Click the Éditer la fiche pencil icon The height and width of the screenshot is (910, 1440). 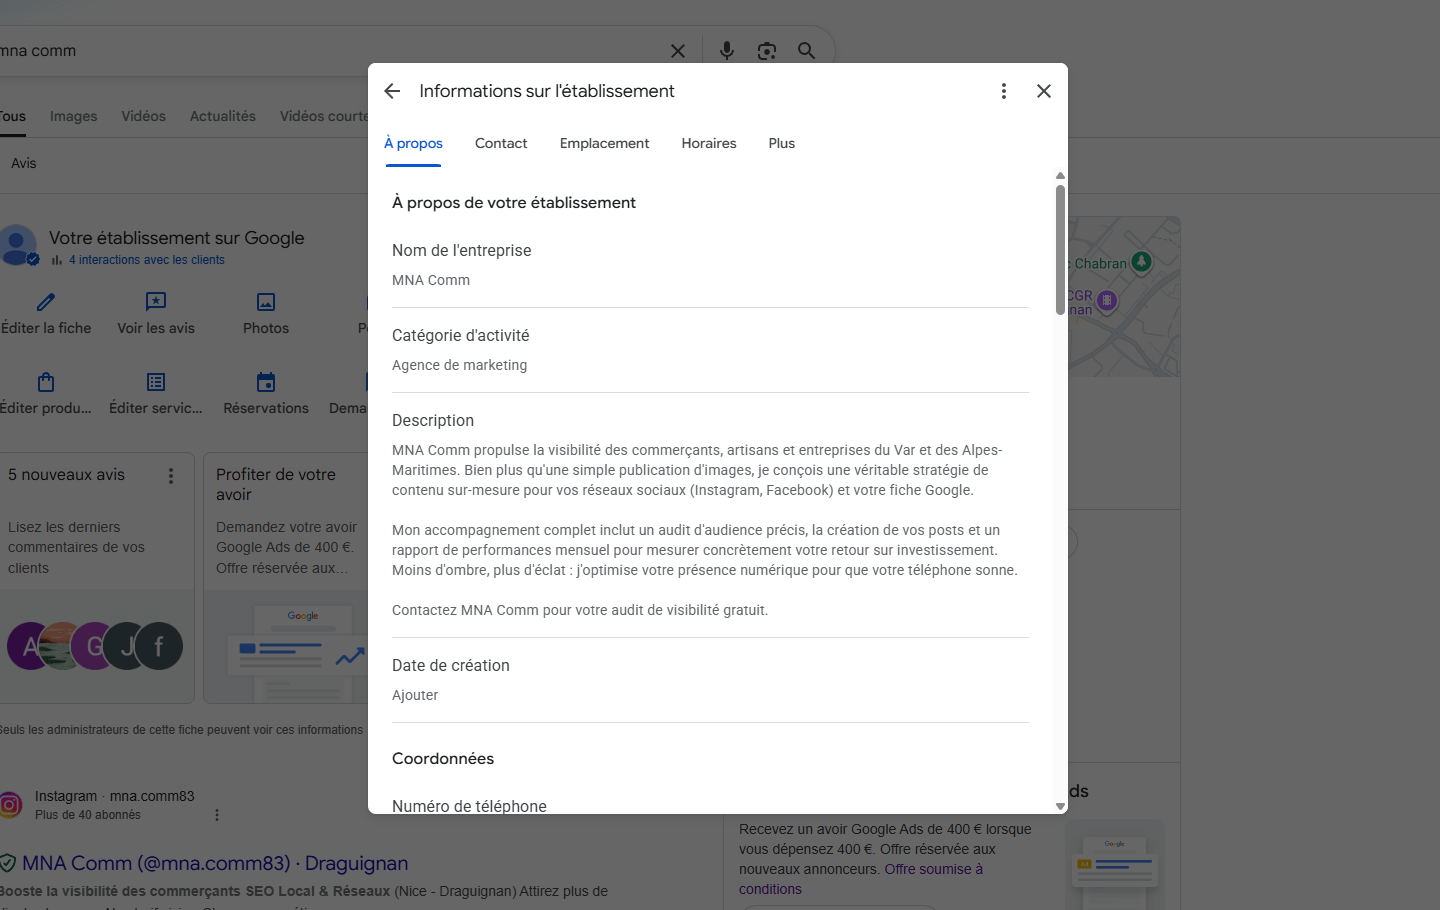(x=46, y=302)
